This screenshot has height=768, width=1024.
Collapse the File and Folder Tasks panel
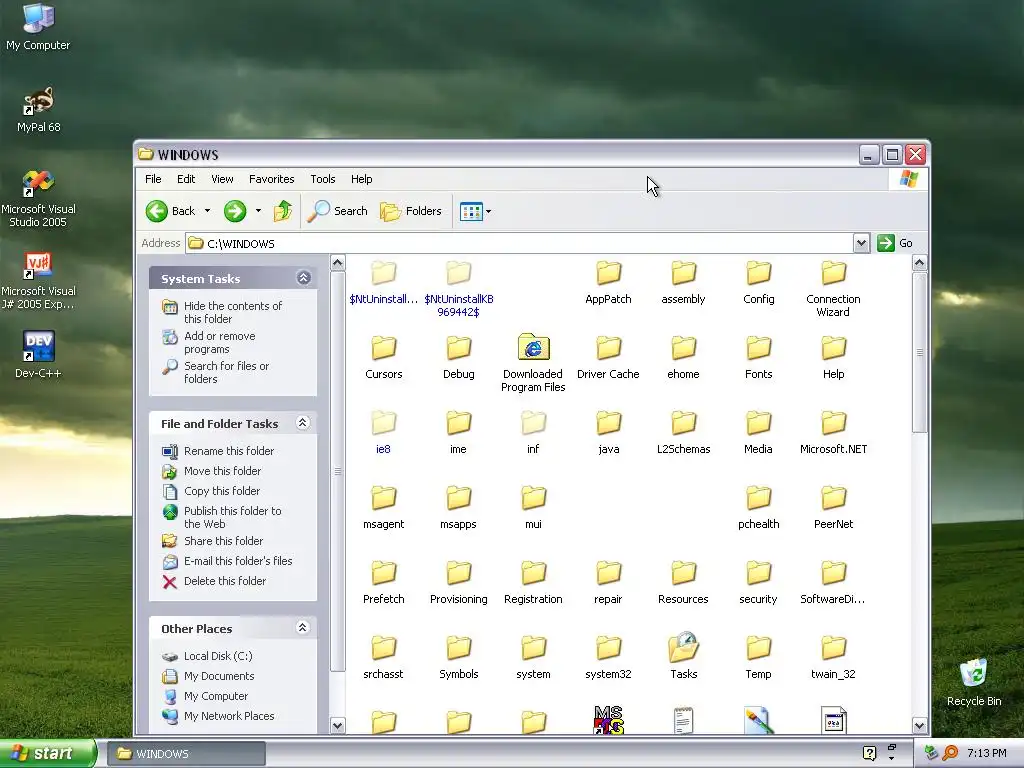[x=302, y=423]
